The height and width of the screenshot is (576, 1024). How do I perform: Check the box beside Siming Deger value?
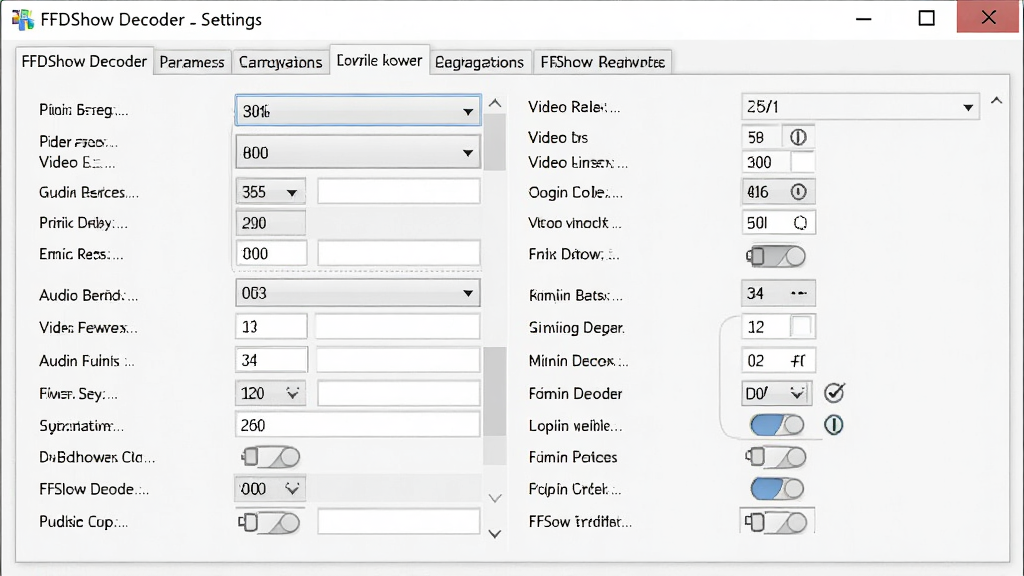pyautogui.click(x=801, y=327)
